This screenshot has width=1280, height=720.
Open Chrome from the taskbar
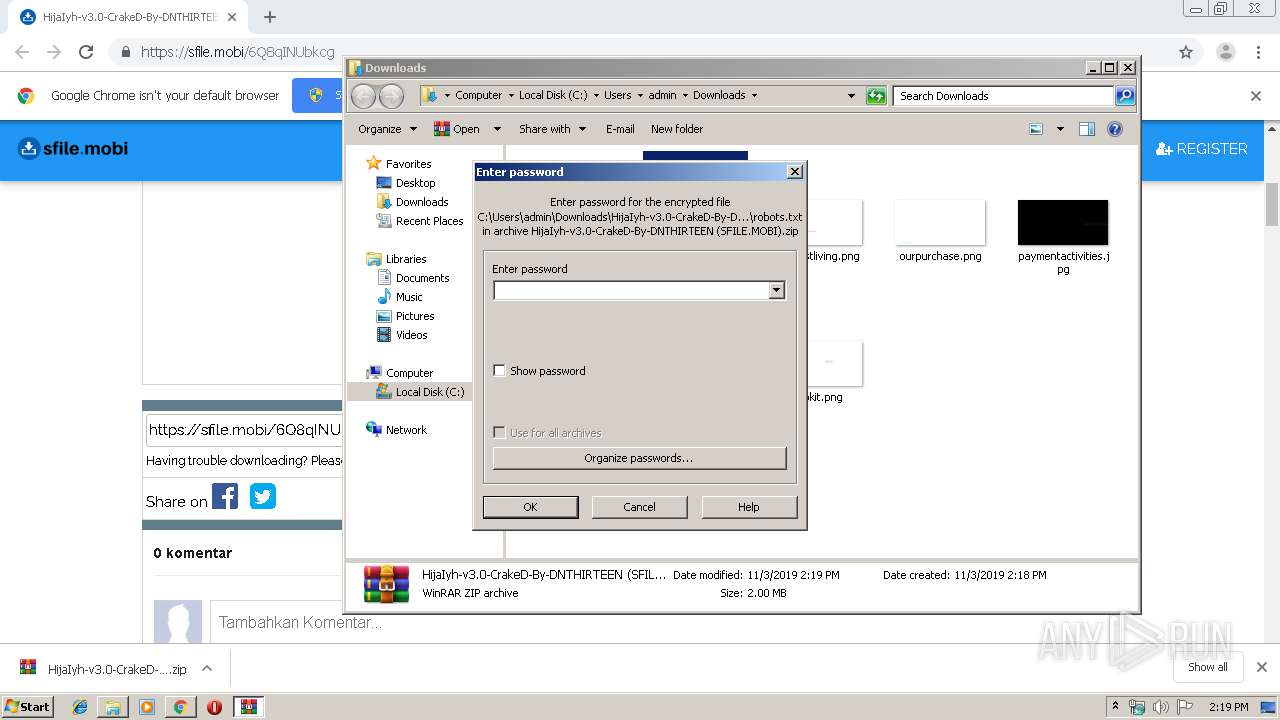180,707
